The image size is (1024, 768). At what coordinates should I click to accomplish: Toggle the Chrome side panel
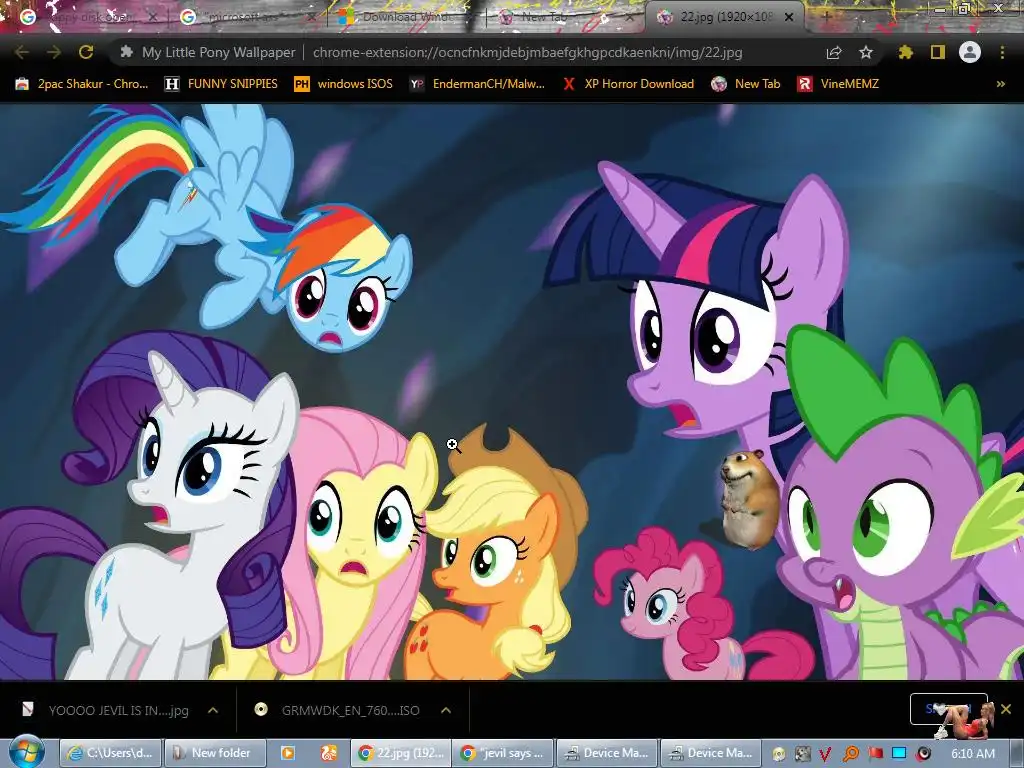click(x=938, y=52)
